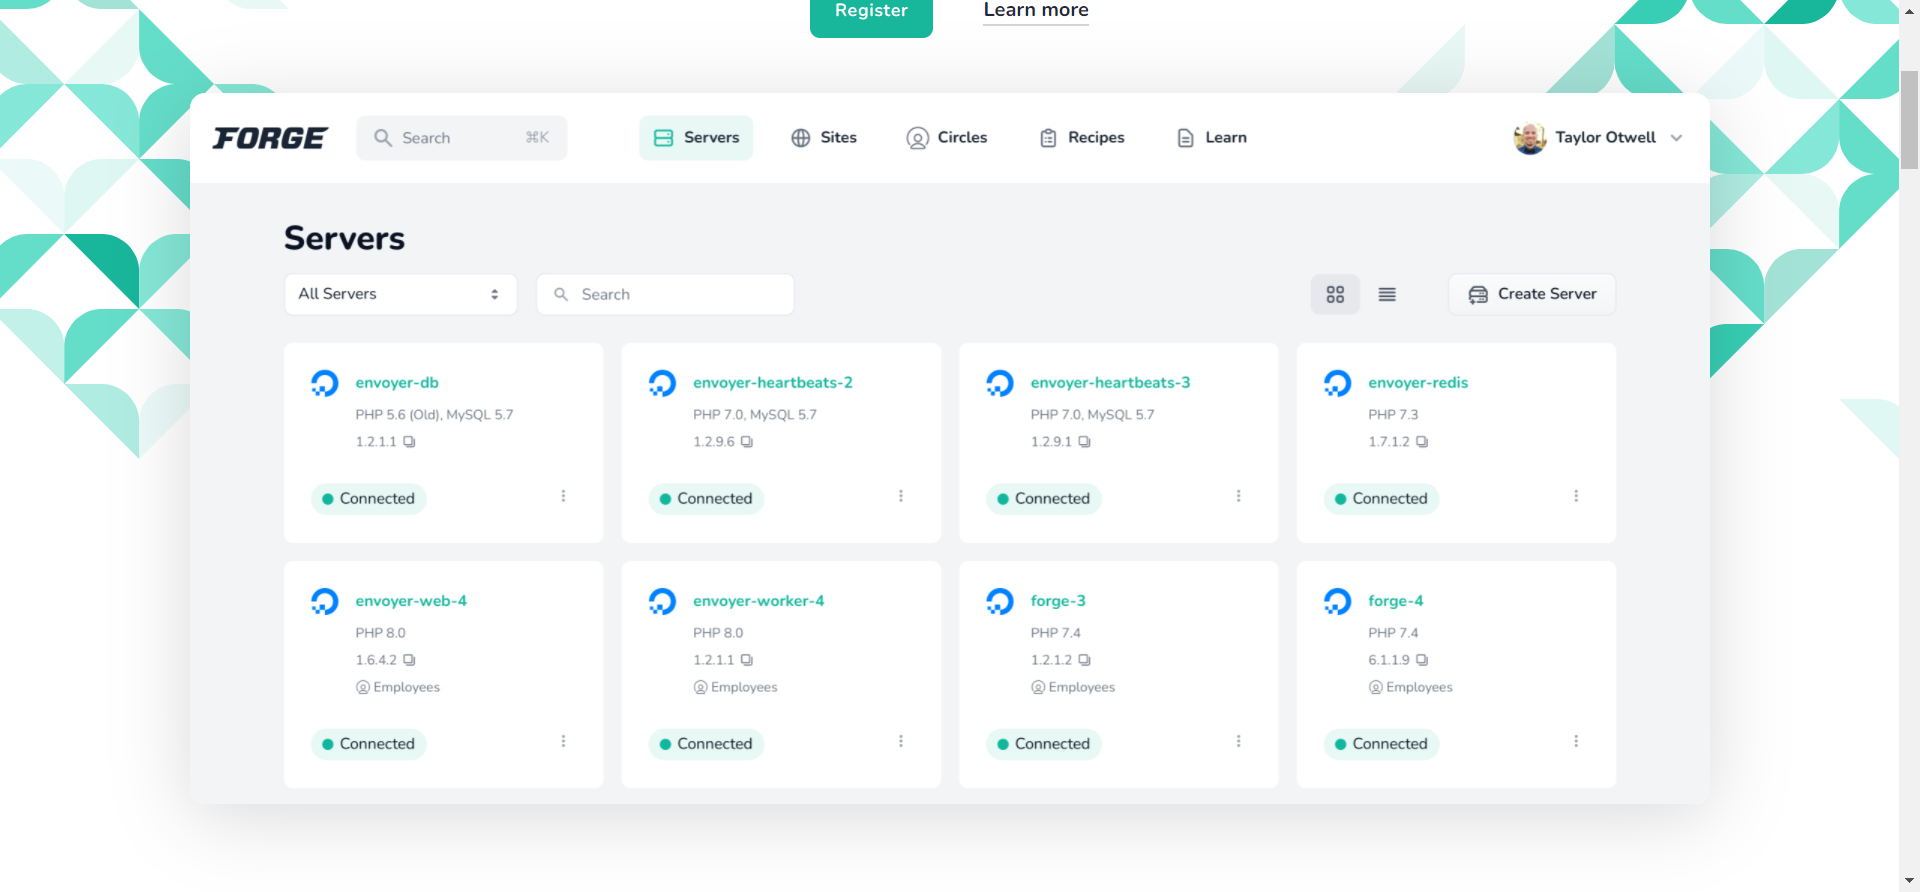Copy IP address of forge-3
1920x892 pixels.
(x=1084, y=660)
